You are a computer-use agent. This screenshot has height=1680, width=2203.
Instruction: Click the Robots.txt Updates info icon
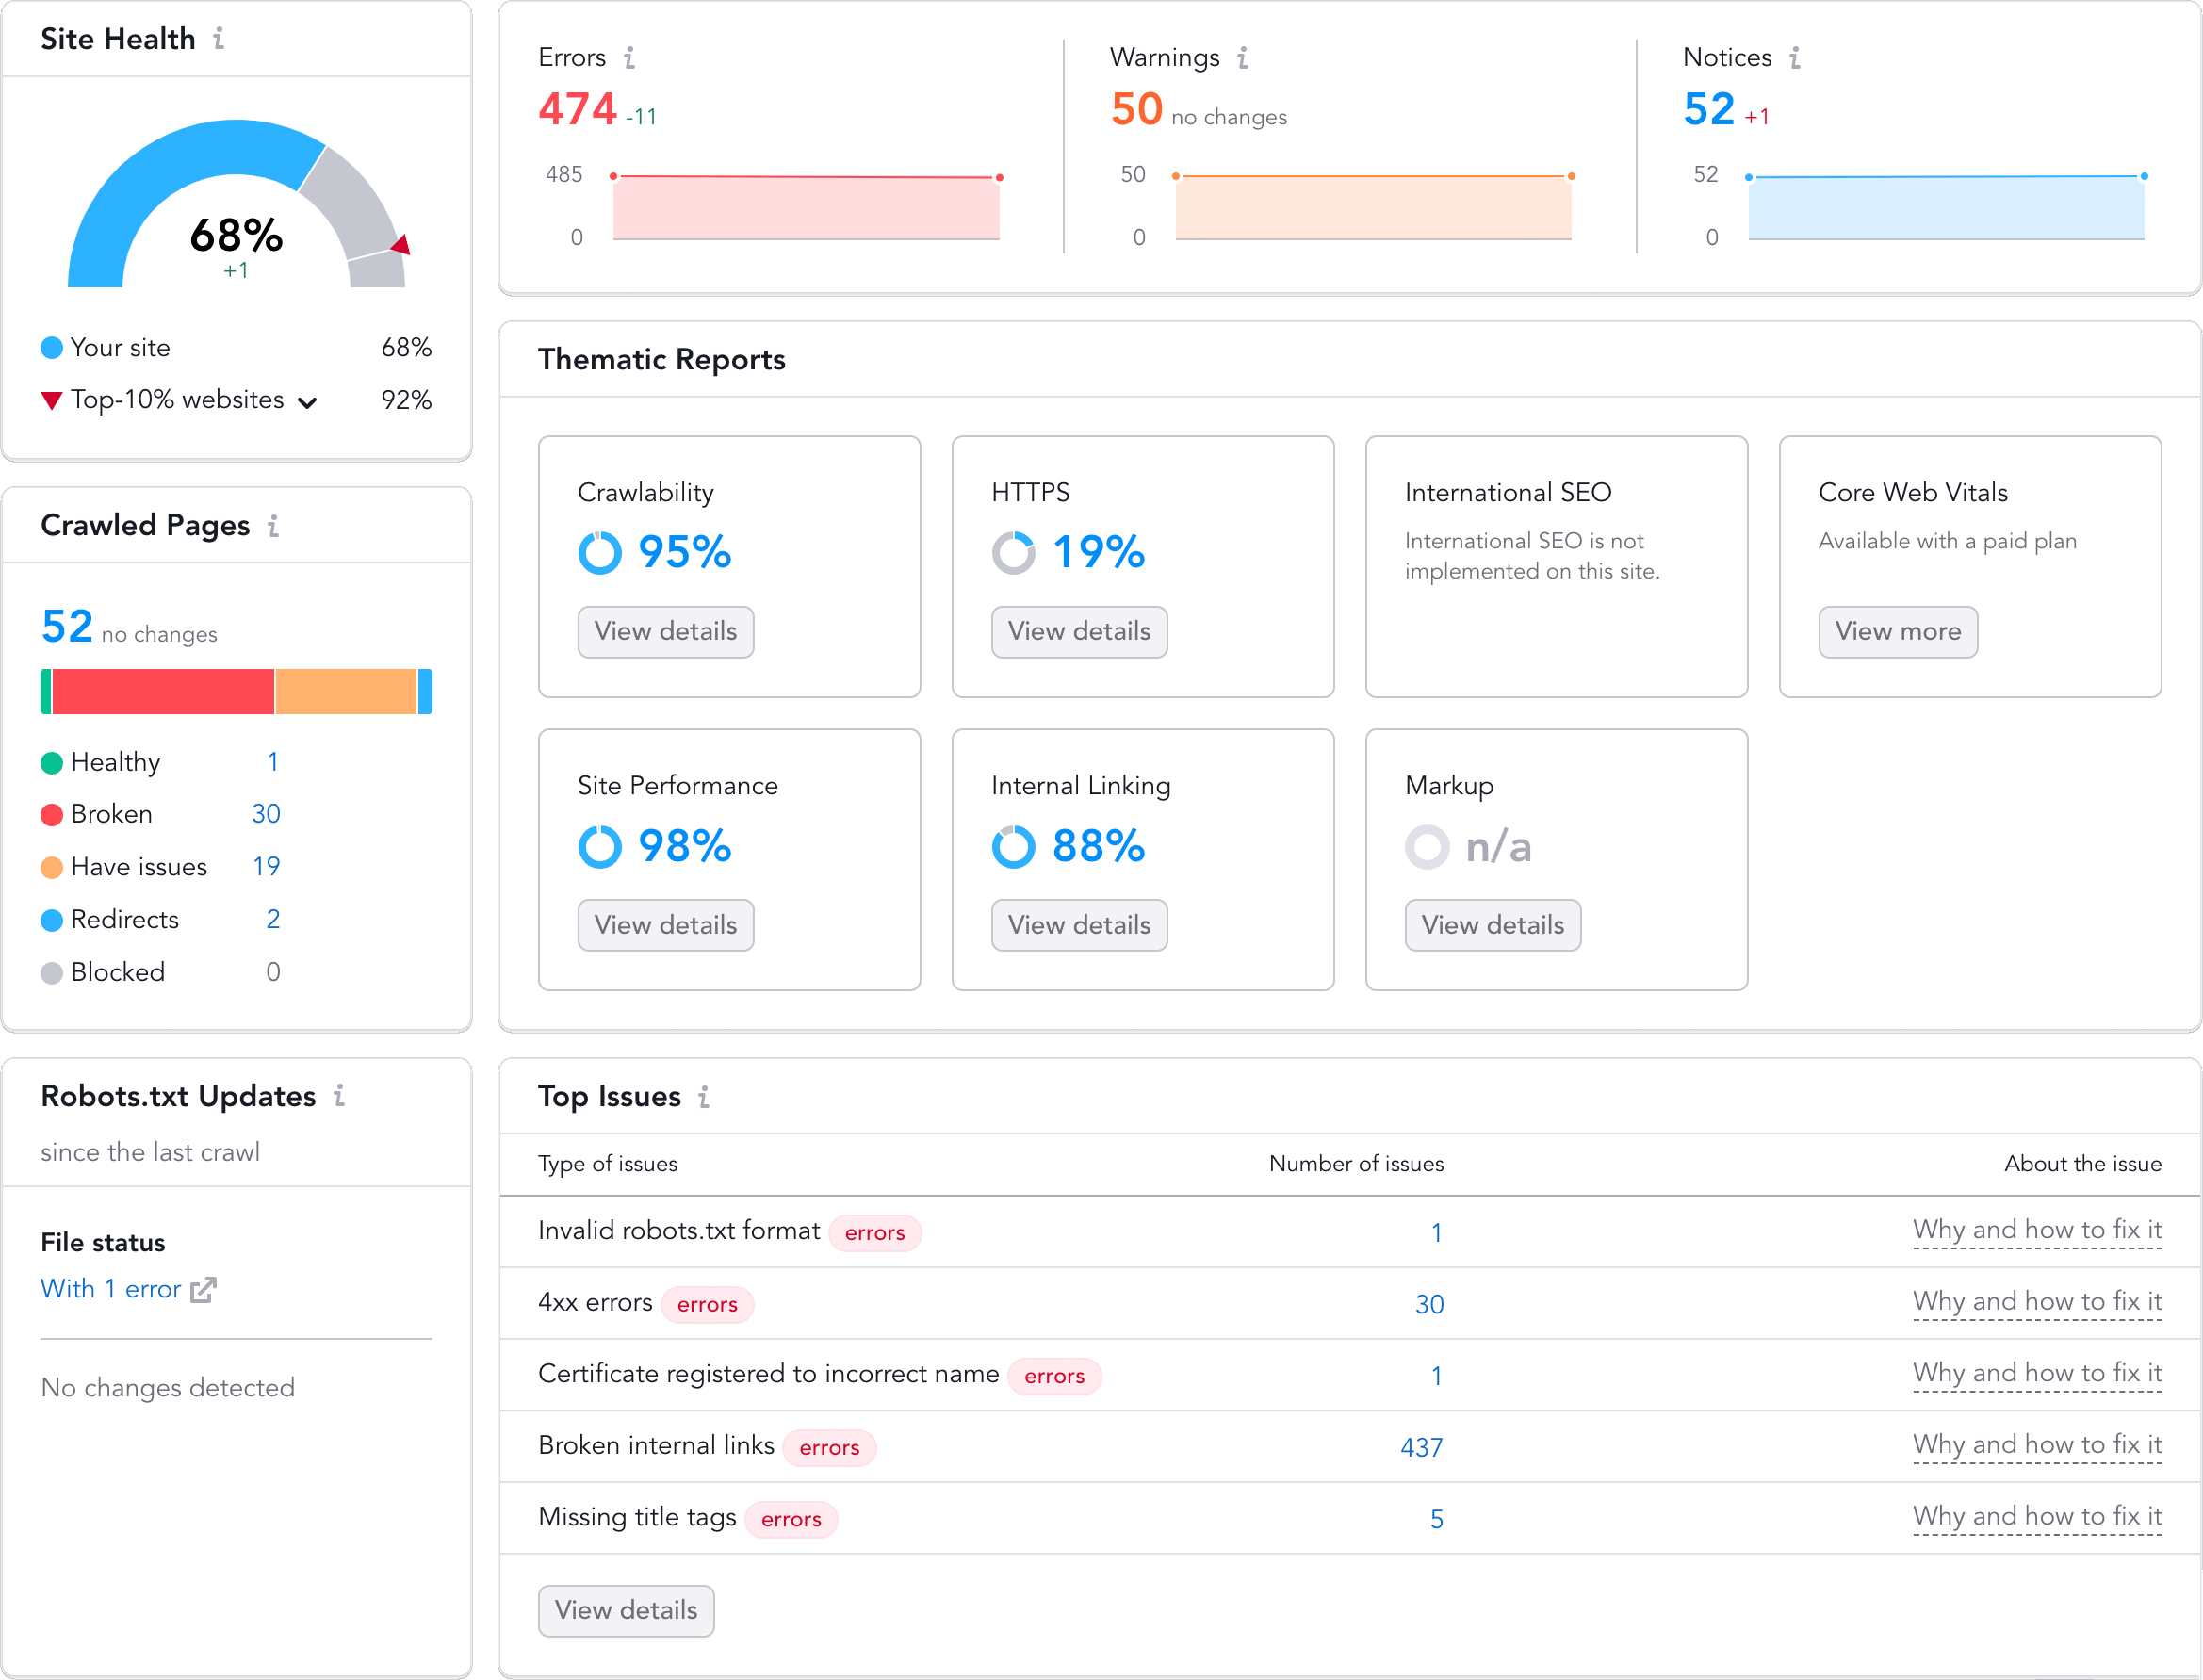340,1096
